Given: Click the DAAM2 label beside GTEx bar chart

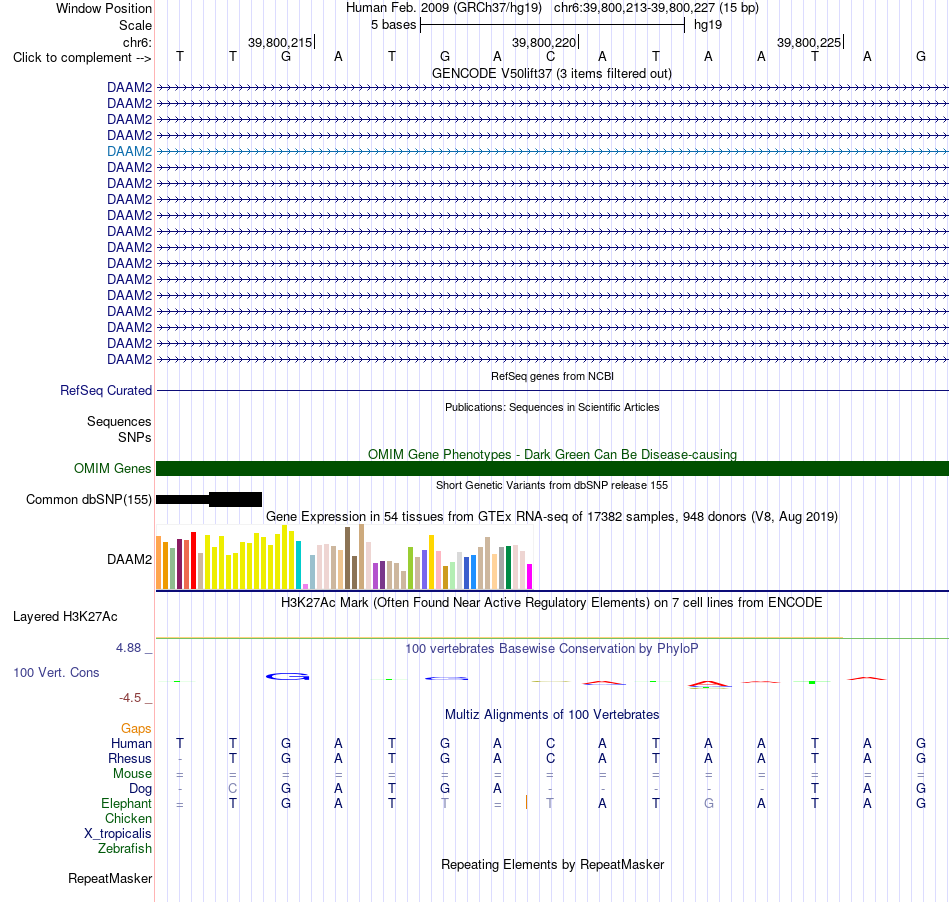Looking at the screenshot, I should pos(129,560).
